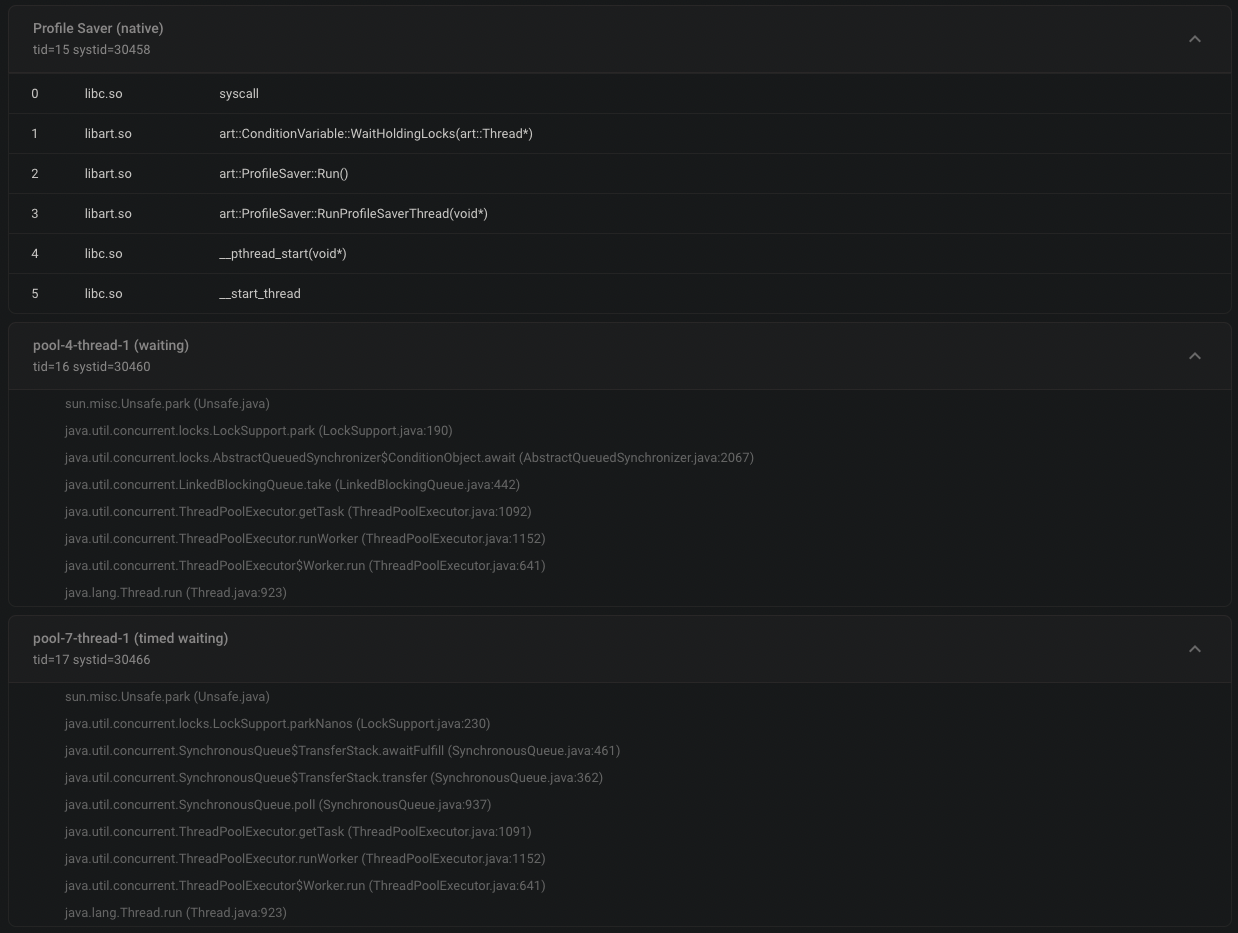Select the SynchronousQueue.poll frame

pos(278,804)
